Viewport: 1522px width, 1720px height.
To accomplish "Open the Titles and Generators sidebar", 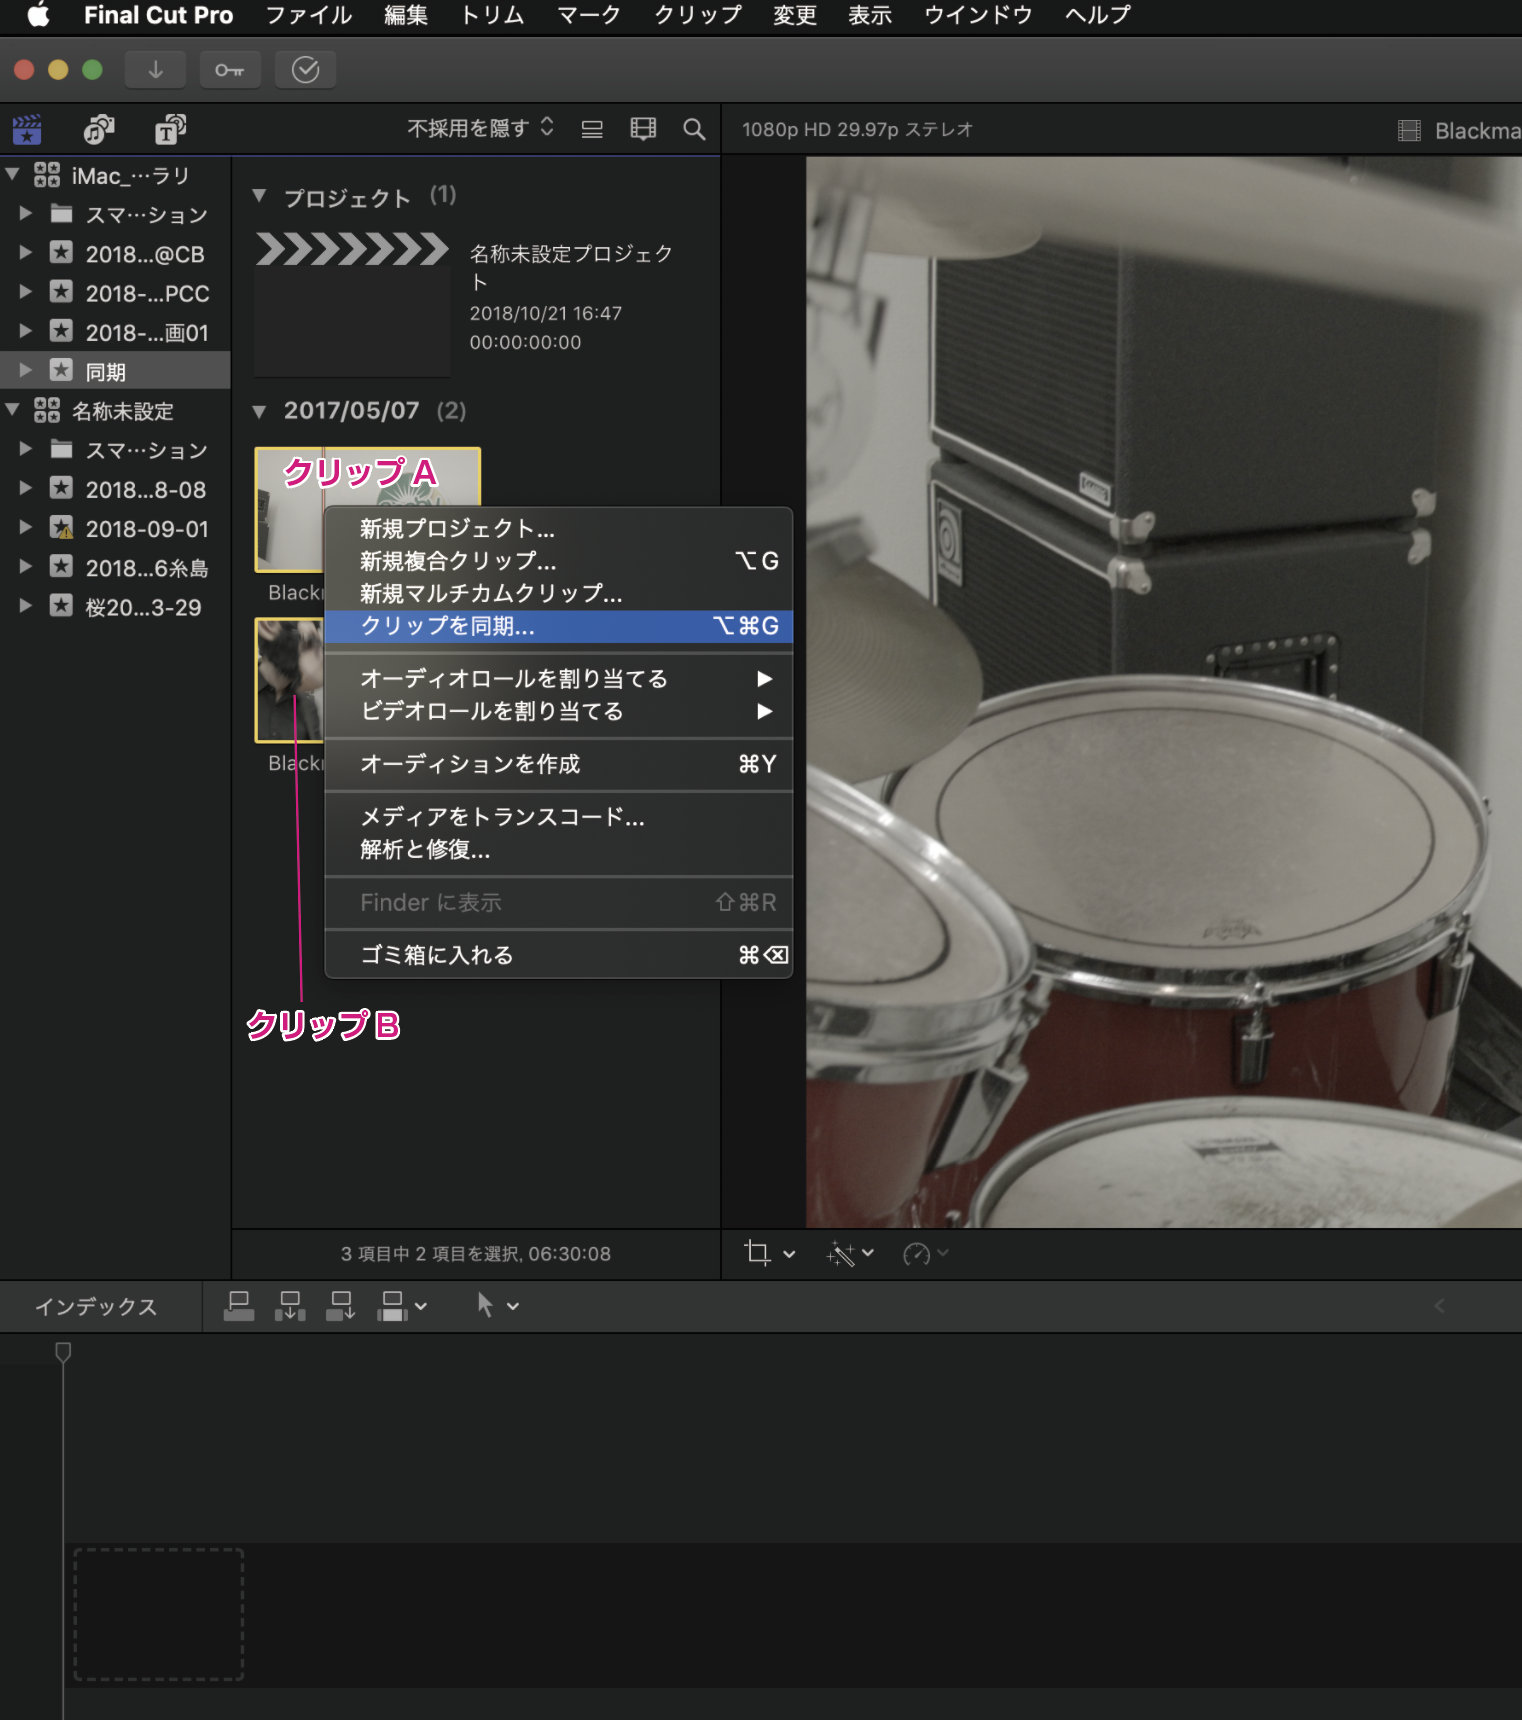I will pos(170,129).
